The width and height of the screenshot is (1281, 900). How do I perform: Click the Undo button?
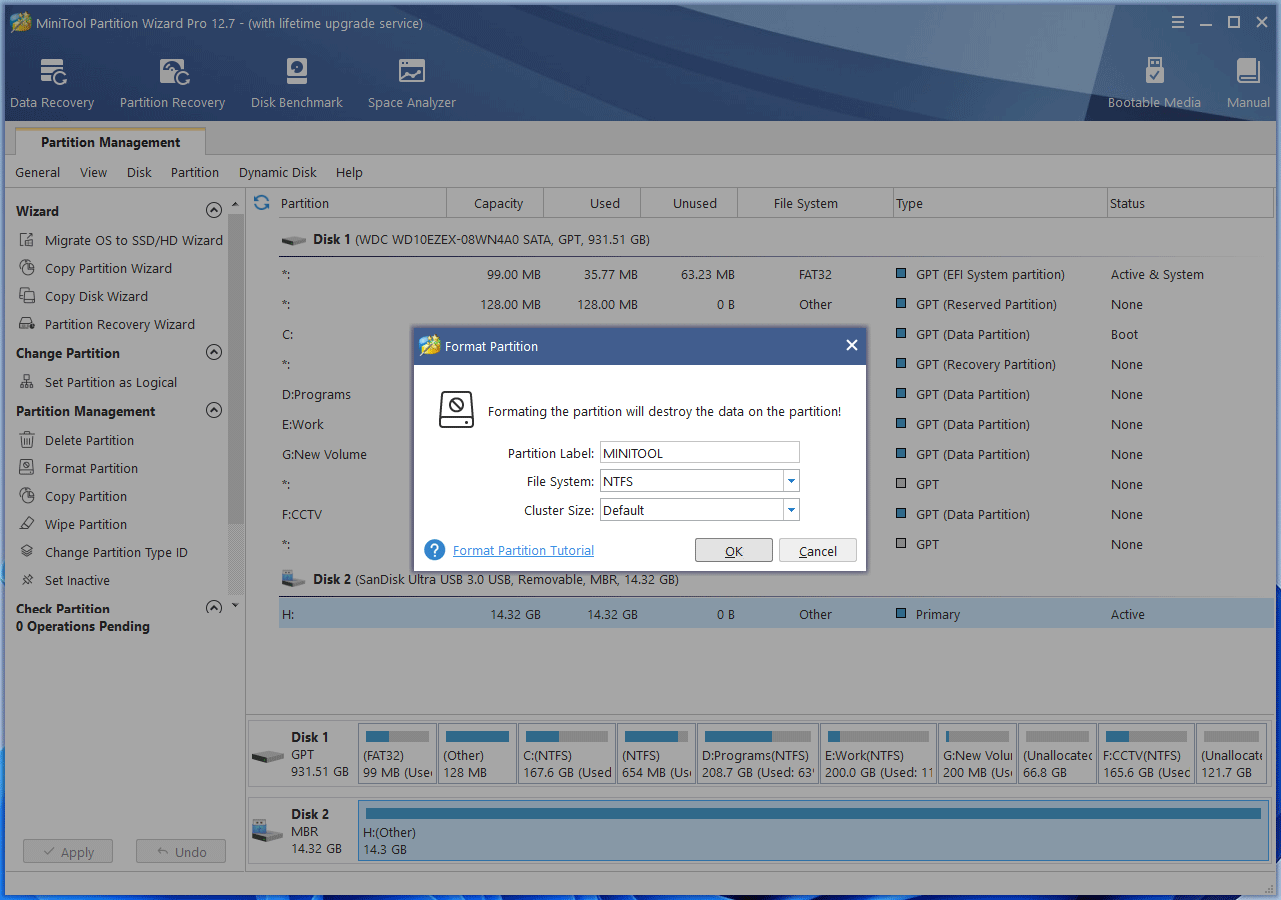(181, 852)
